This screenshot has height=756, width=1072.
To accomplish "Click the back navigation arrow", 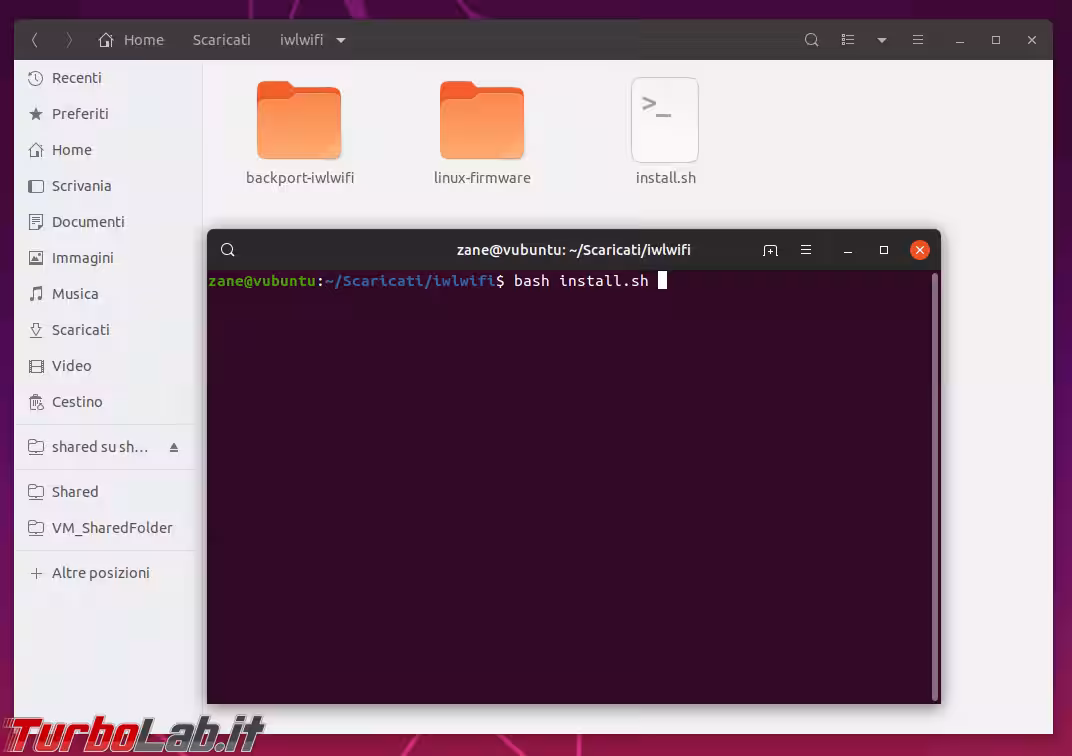I will [35, 40].
